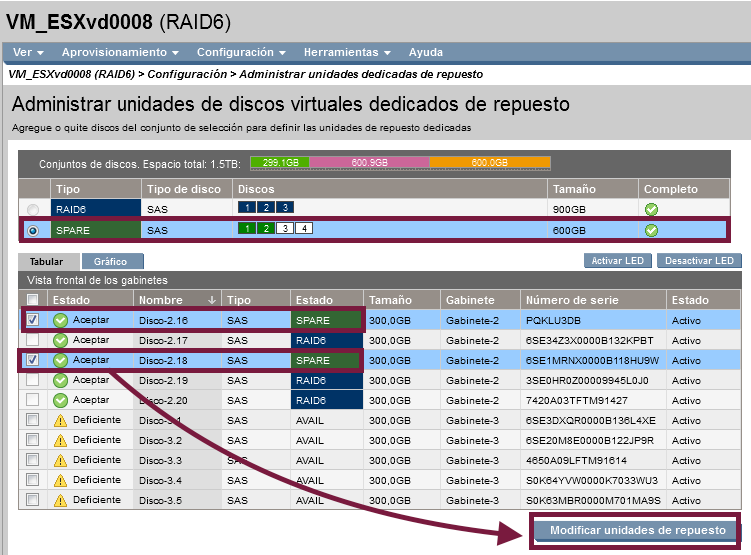Click warning icon for Disco-3.5 row
The width and height of the screenshot is (751, 555).
point(60,499)
